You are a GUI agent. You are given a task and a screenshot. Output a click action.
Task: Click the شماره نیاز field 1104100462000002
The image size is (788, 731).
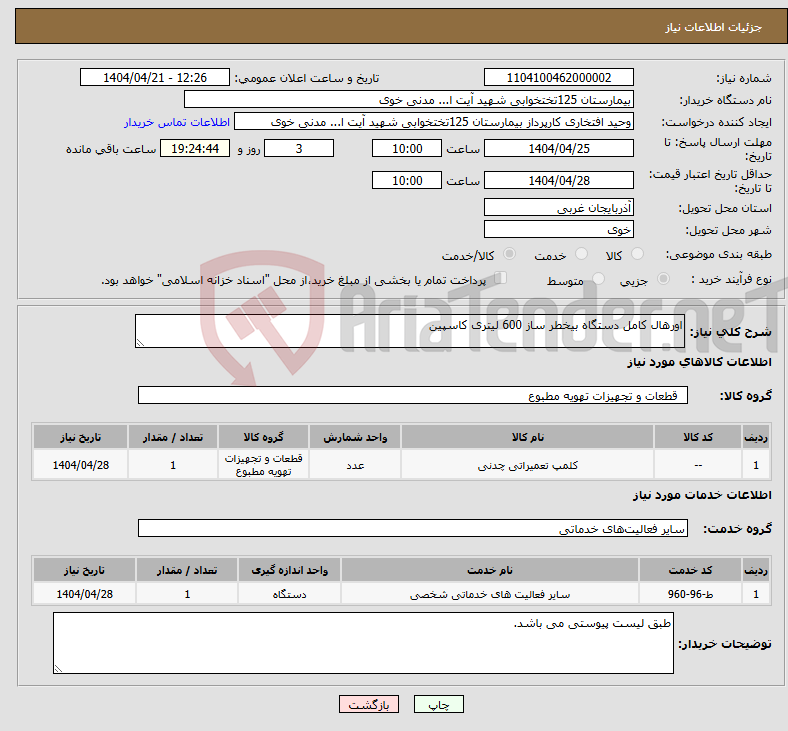[558, 77]
